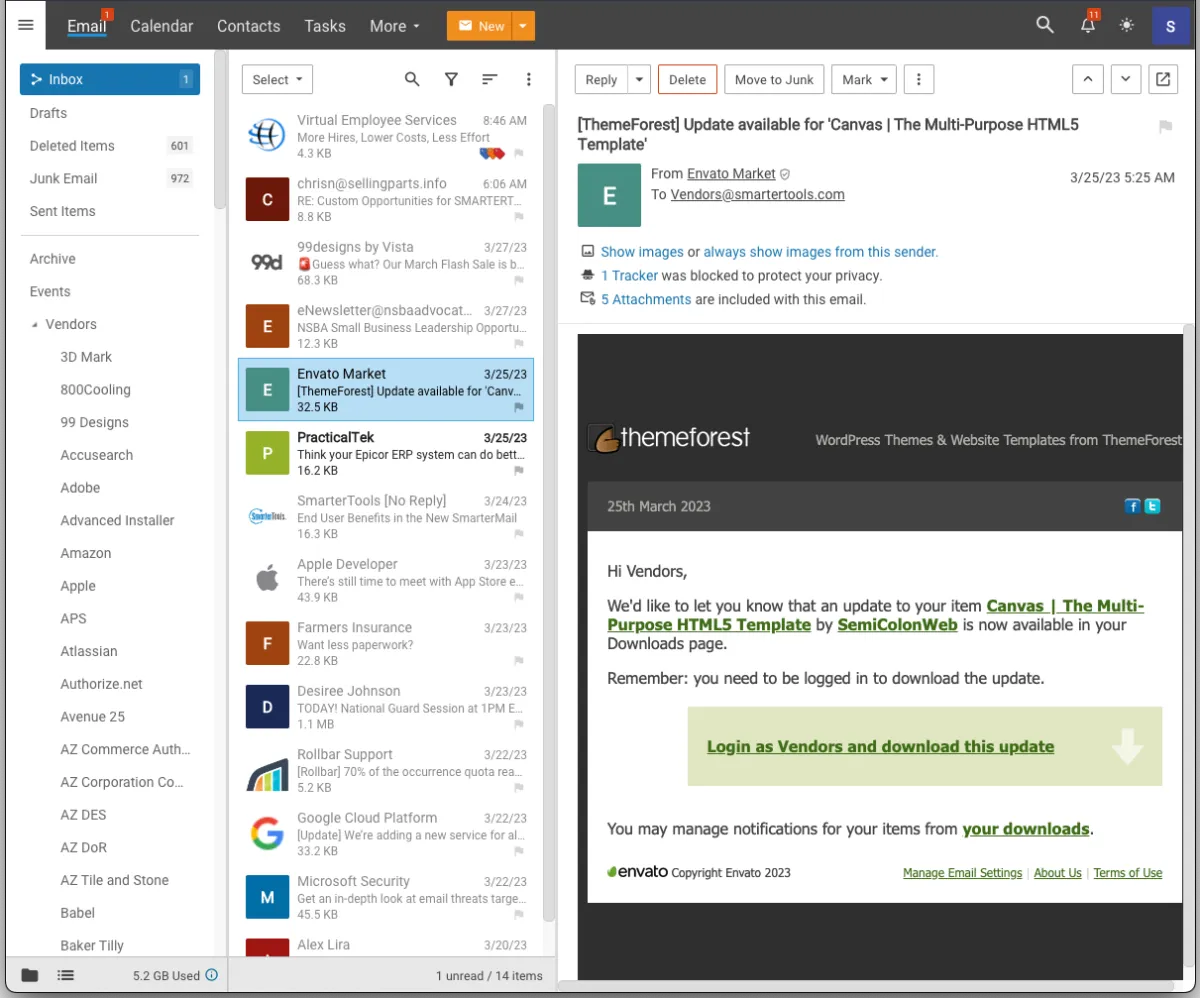Toggle flag on Virtual Employee Services email
The image size is (1200, 998).
518,154
